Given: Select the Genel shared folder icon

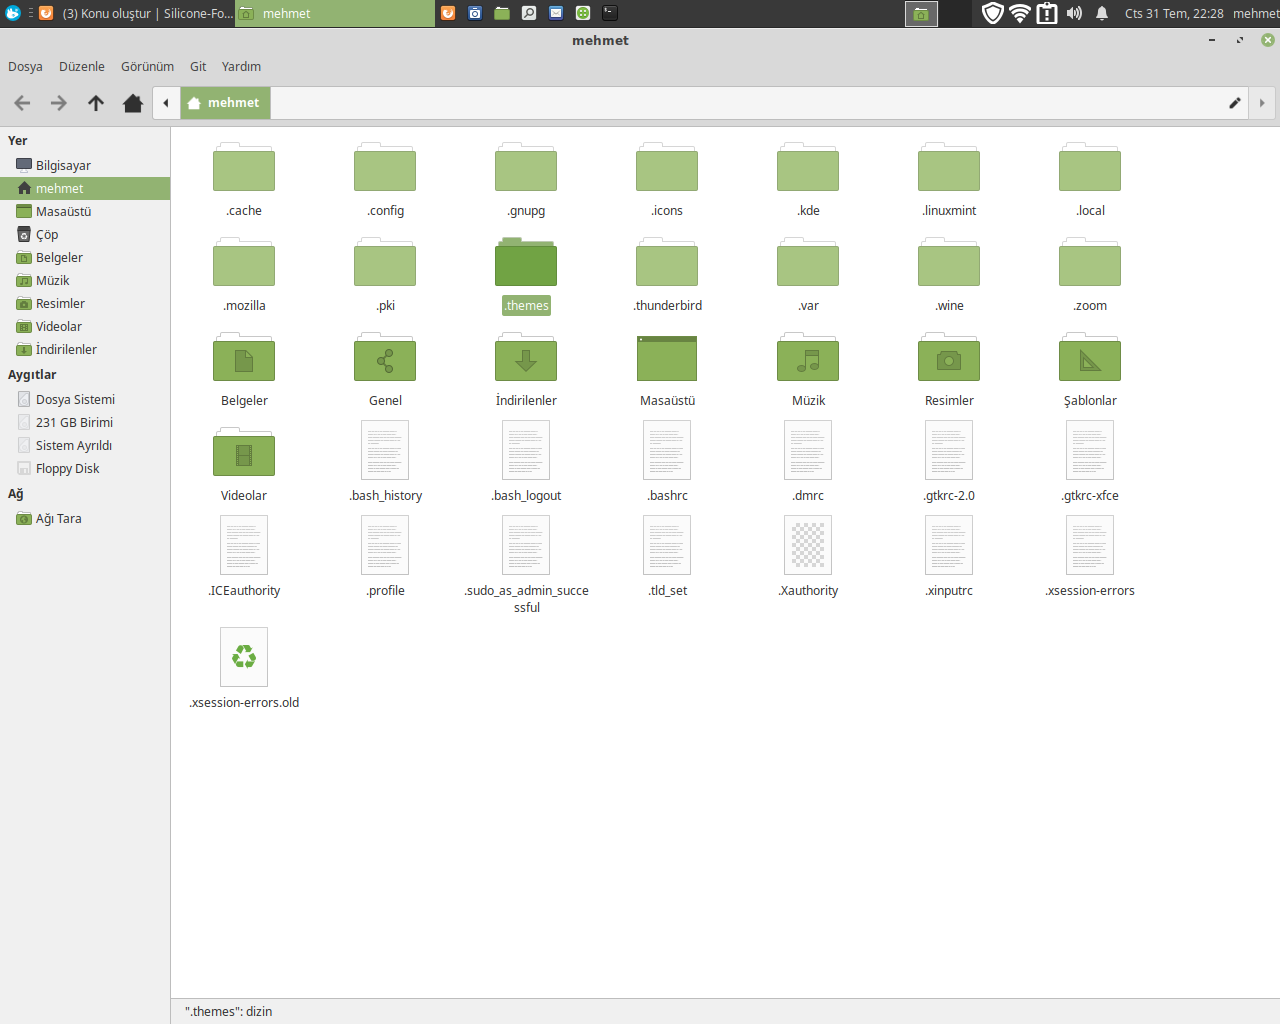Looking at the screenshot, I should pyautogui.click(x=385, y=357).
